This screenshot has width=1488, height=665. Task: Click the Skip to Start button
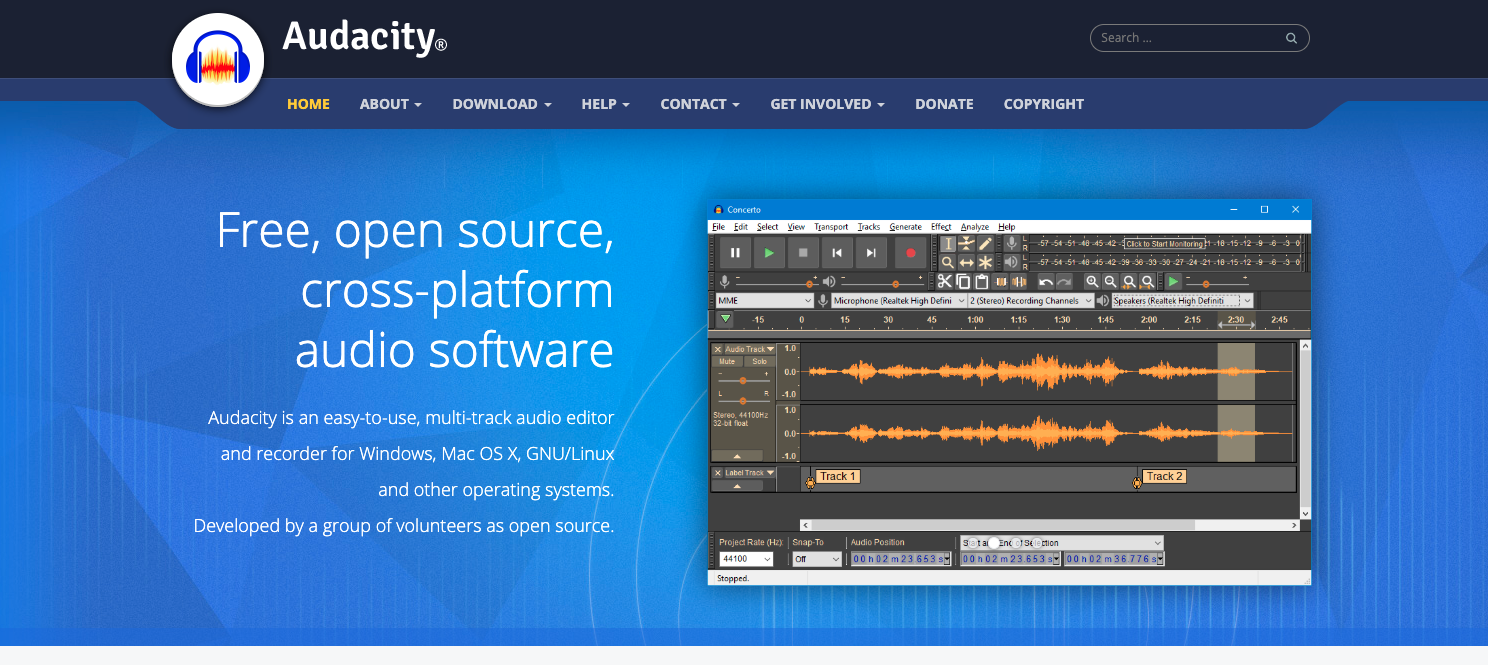837,253
